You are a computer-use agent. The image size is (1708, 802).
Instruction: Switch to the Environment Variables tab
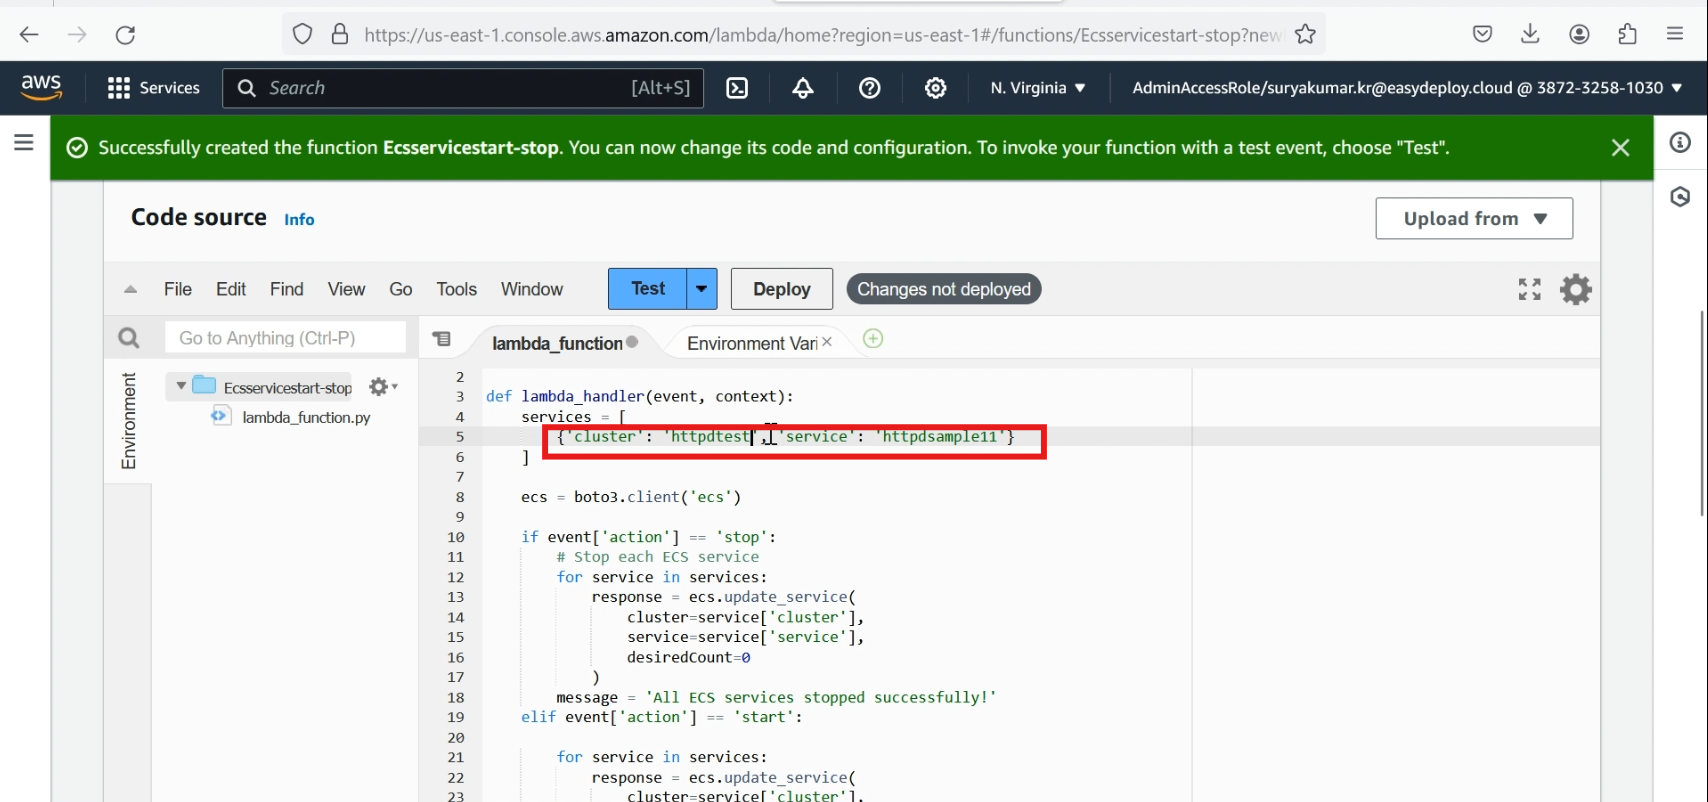[751, 343]
